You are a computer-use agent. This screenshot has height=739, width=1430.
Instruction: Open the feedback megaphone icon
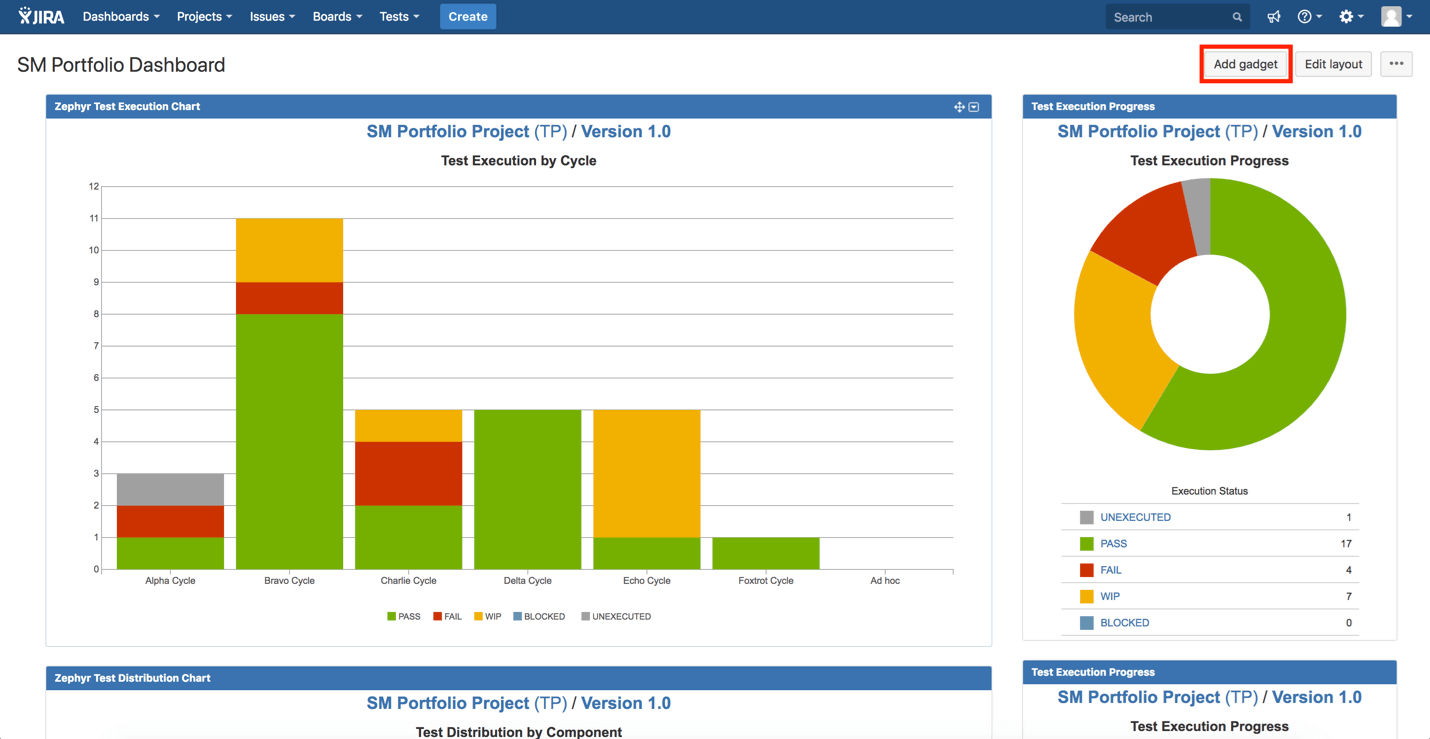coord(1273,17)
